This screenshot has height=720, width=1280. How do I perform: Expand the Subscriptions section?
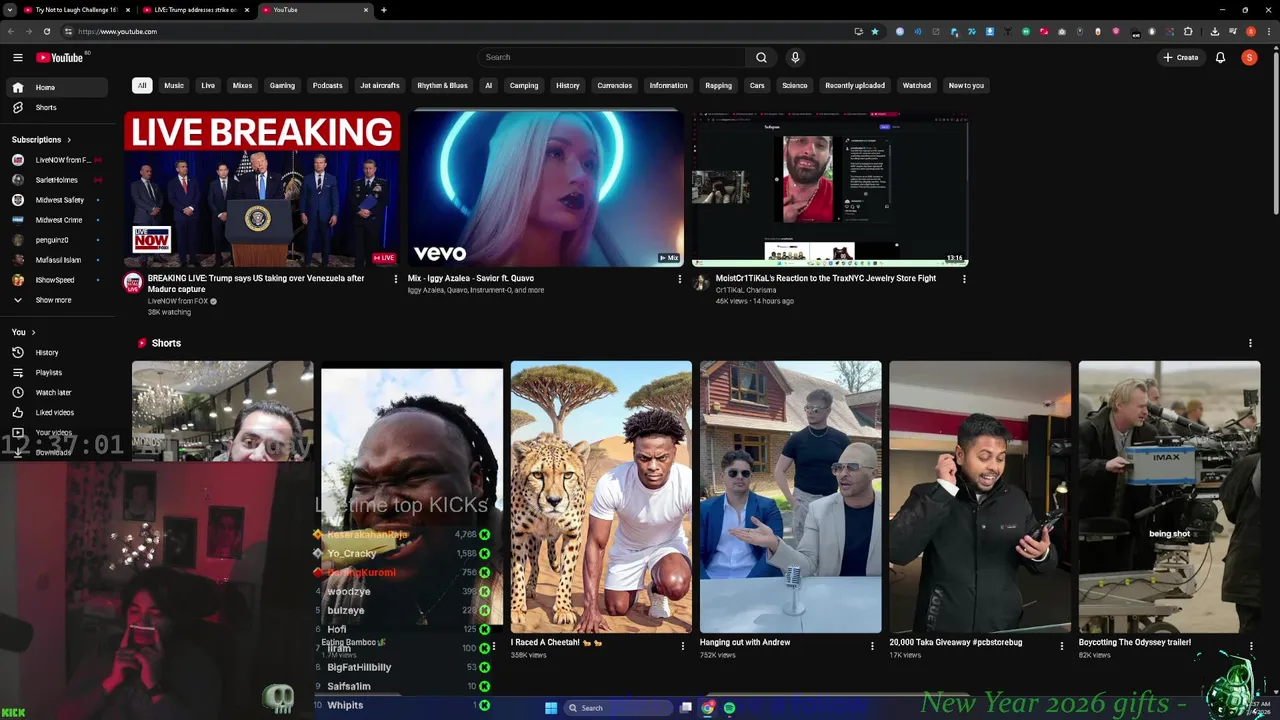[41, 140]
